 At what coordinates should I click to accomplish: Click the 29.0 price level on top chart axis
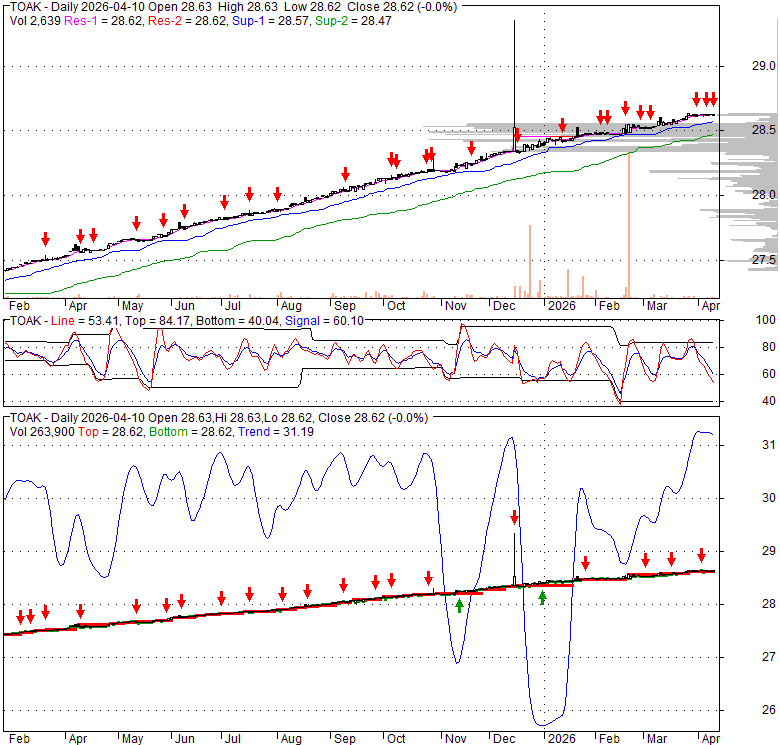pos(764,66)
